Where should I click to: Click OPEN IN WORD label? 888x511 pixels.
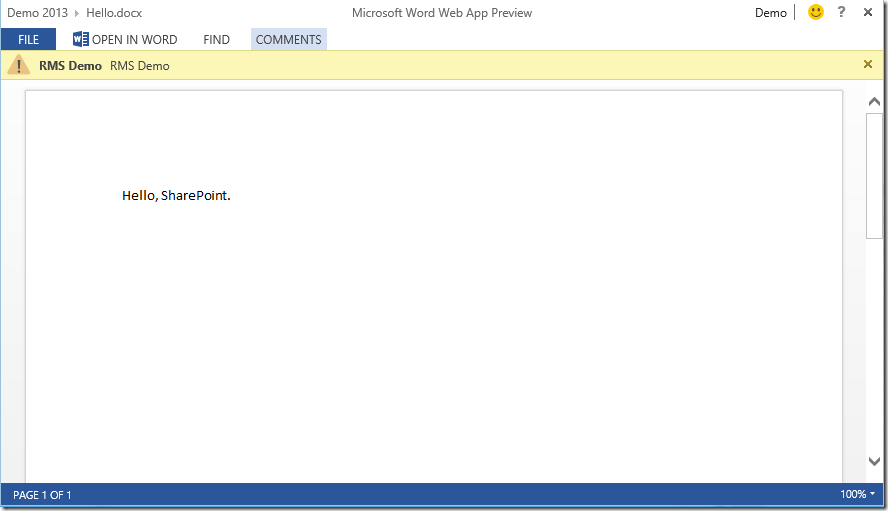coord(135,40)
